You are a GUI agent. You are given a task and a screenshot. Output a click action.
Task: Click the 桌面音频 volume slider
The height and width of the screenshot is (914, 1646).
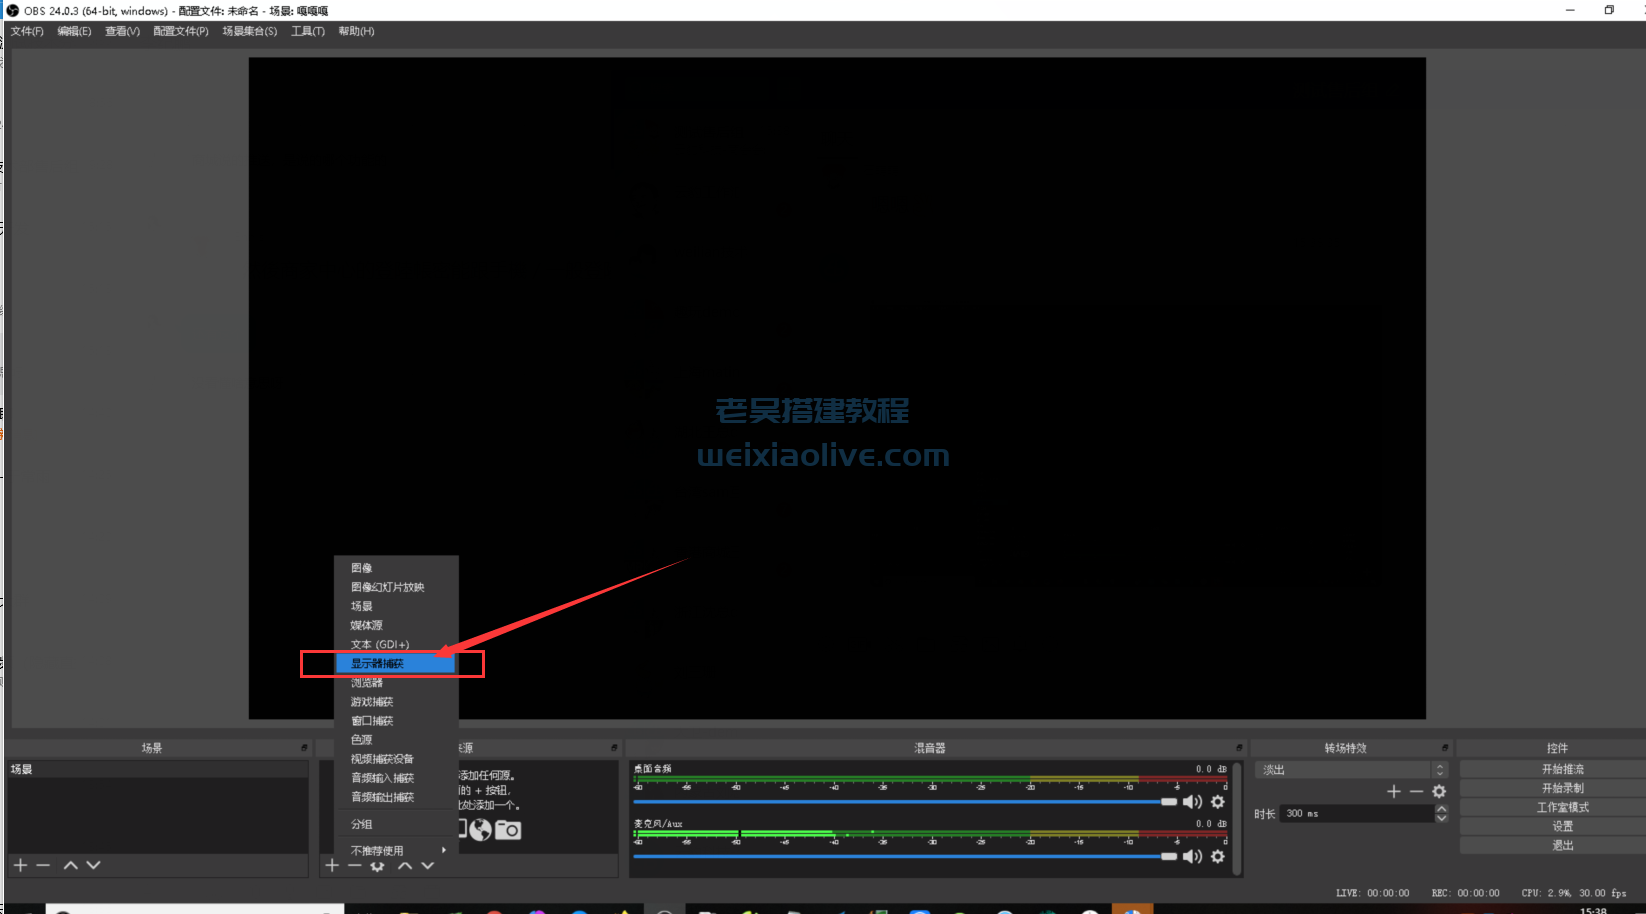point(900,802)
